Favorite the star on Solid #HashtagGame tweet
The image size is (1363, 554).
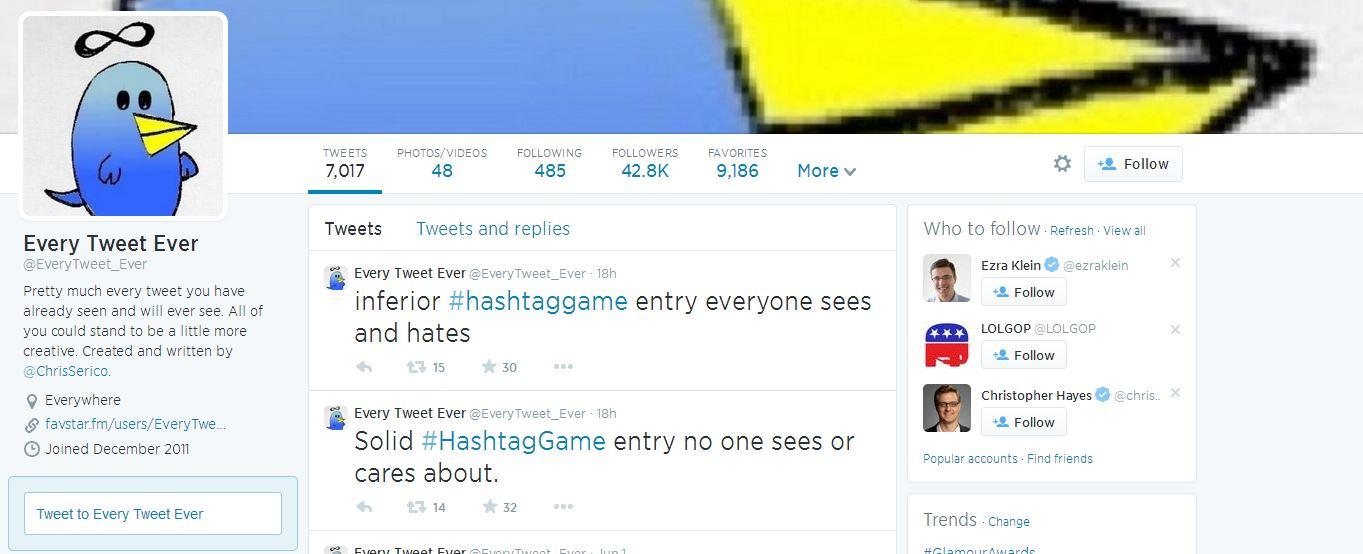click(x=489, y=507)
